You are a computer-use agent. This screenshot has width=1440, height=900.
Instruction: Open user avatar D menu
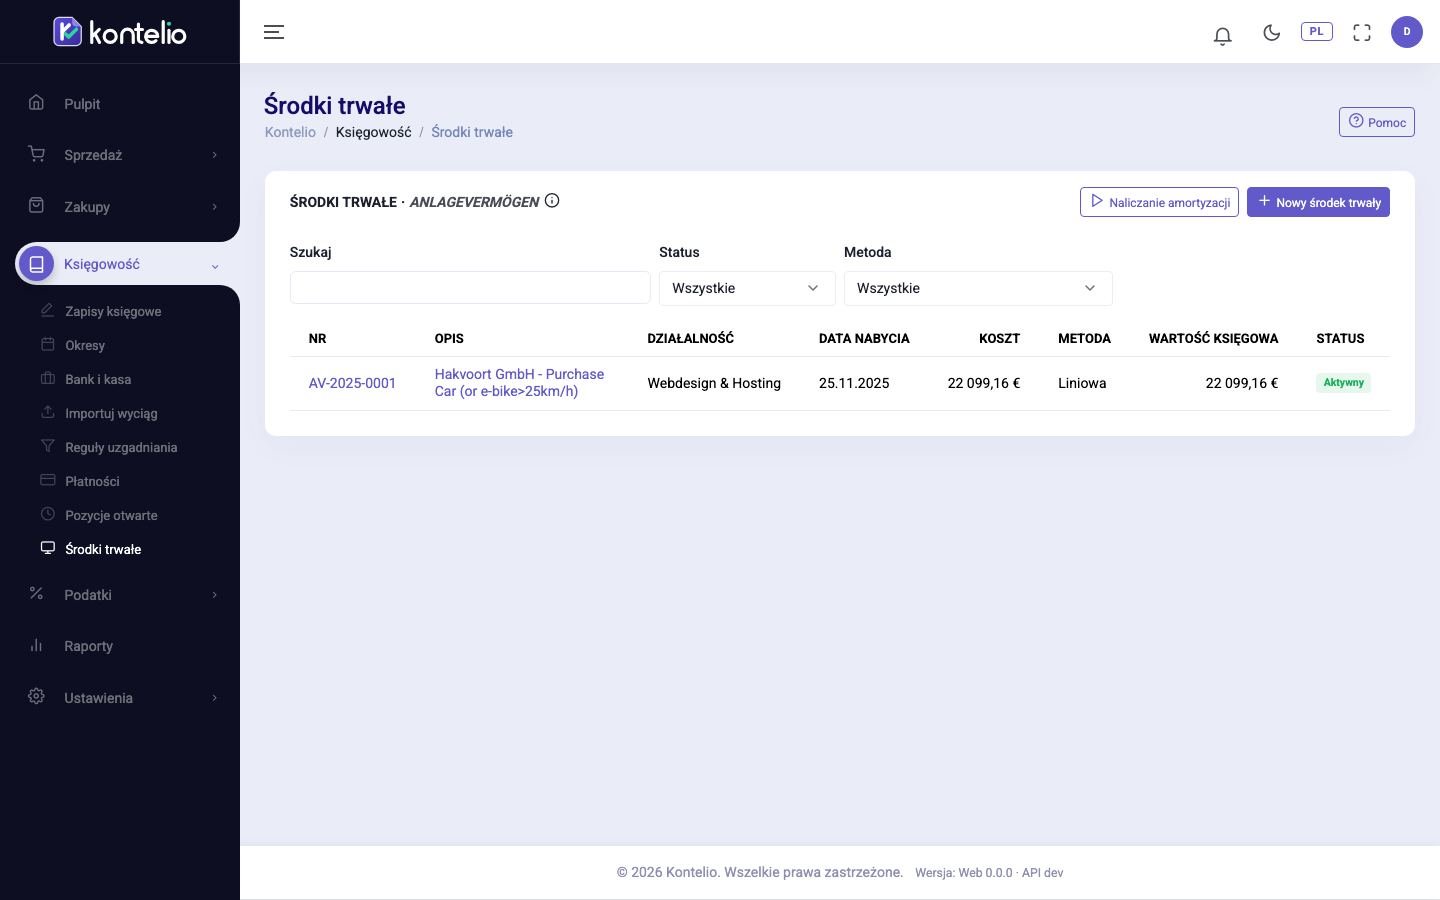(1407, 32)
